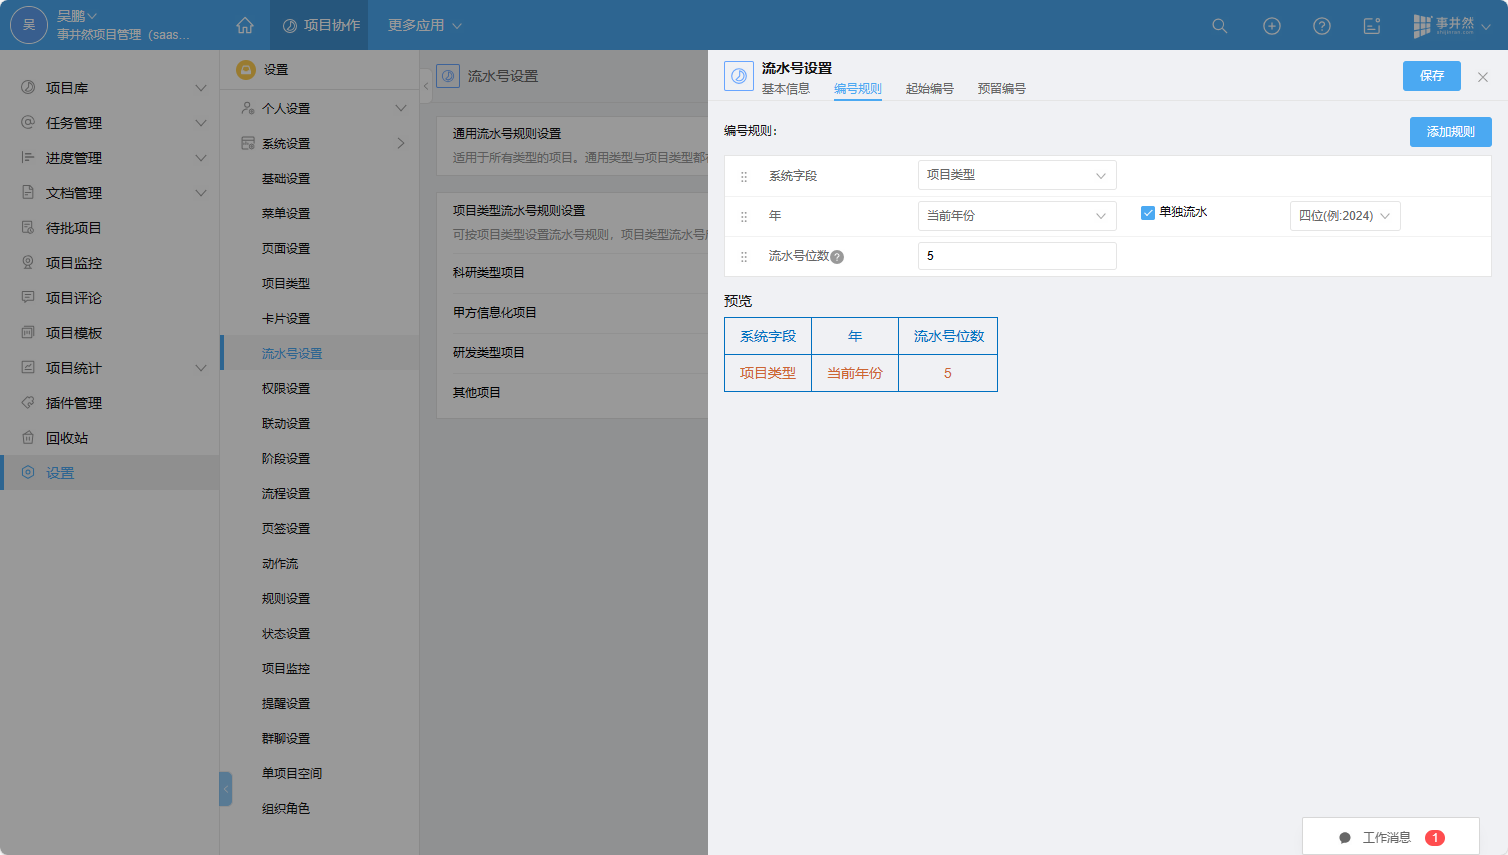Open the 项目协作 top tab
The image size is (1508, 855).
click(x=319, y=25)
